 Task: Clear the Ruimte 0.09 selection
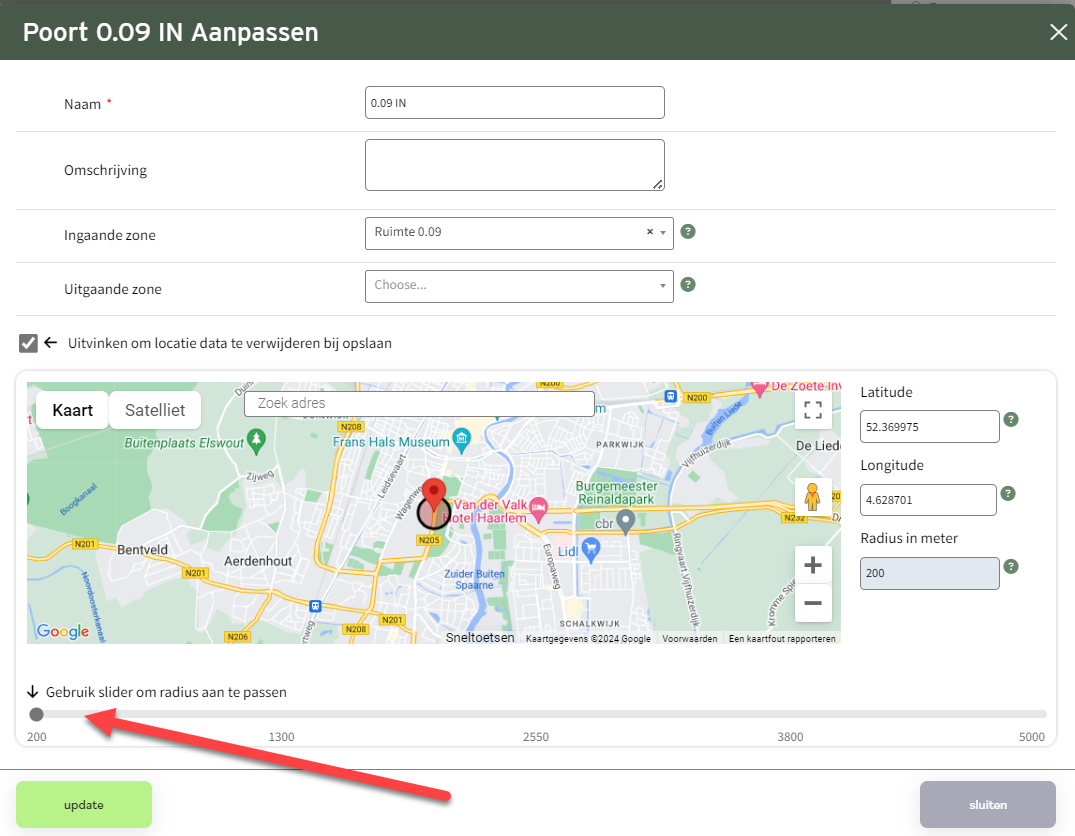(649, 232)
